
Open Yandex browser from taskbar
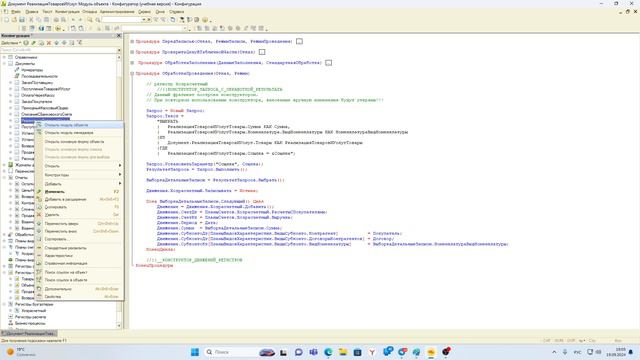click(x=372, y=352)
